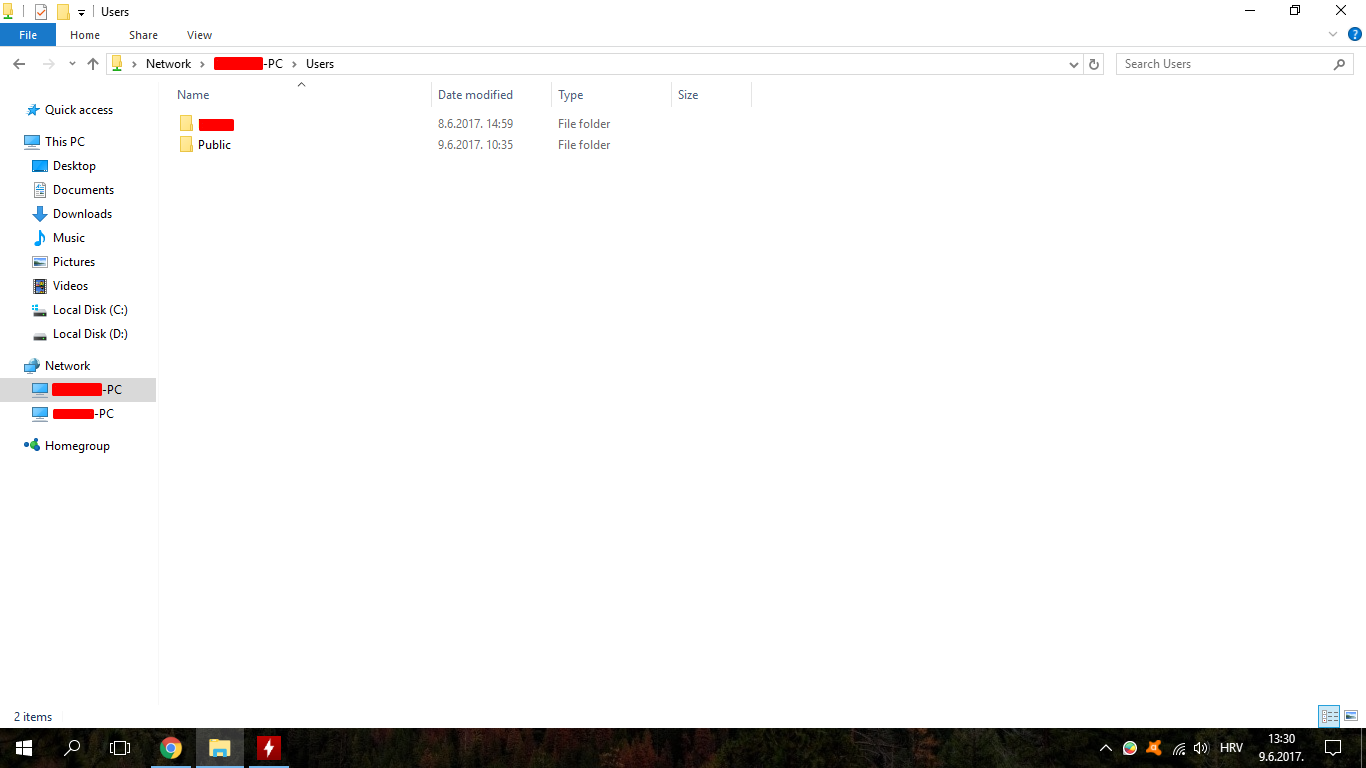Click the taskbar search magnifier

click(x=72, y=748)
